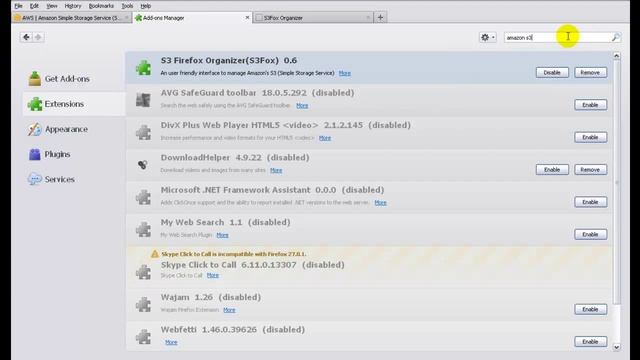Screen dimensions: 640x360
Task: Click scrollbar down arrow in extensions list
Action: 616,347
